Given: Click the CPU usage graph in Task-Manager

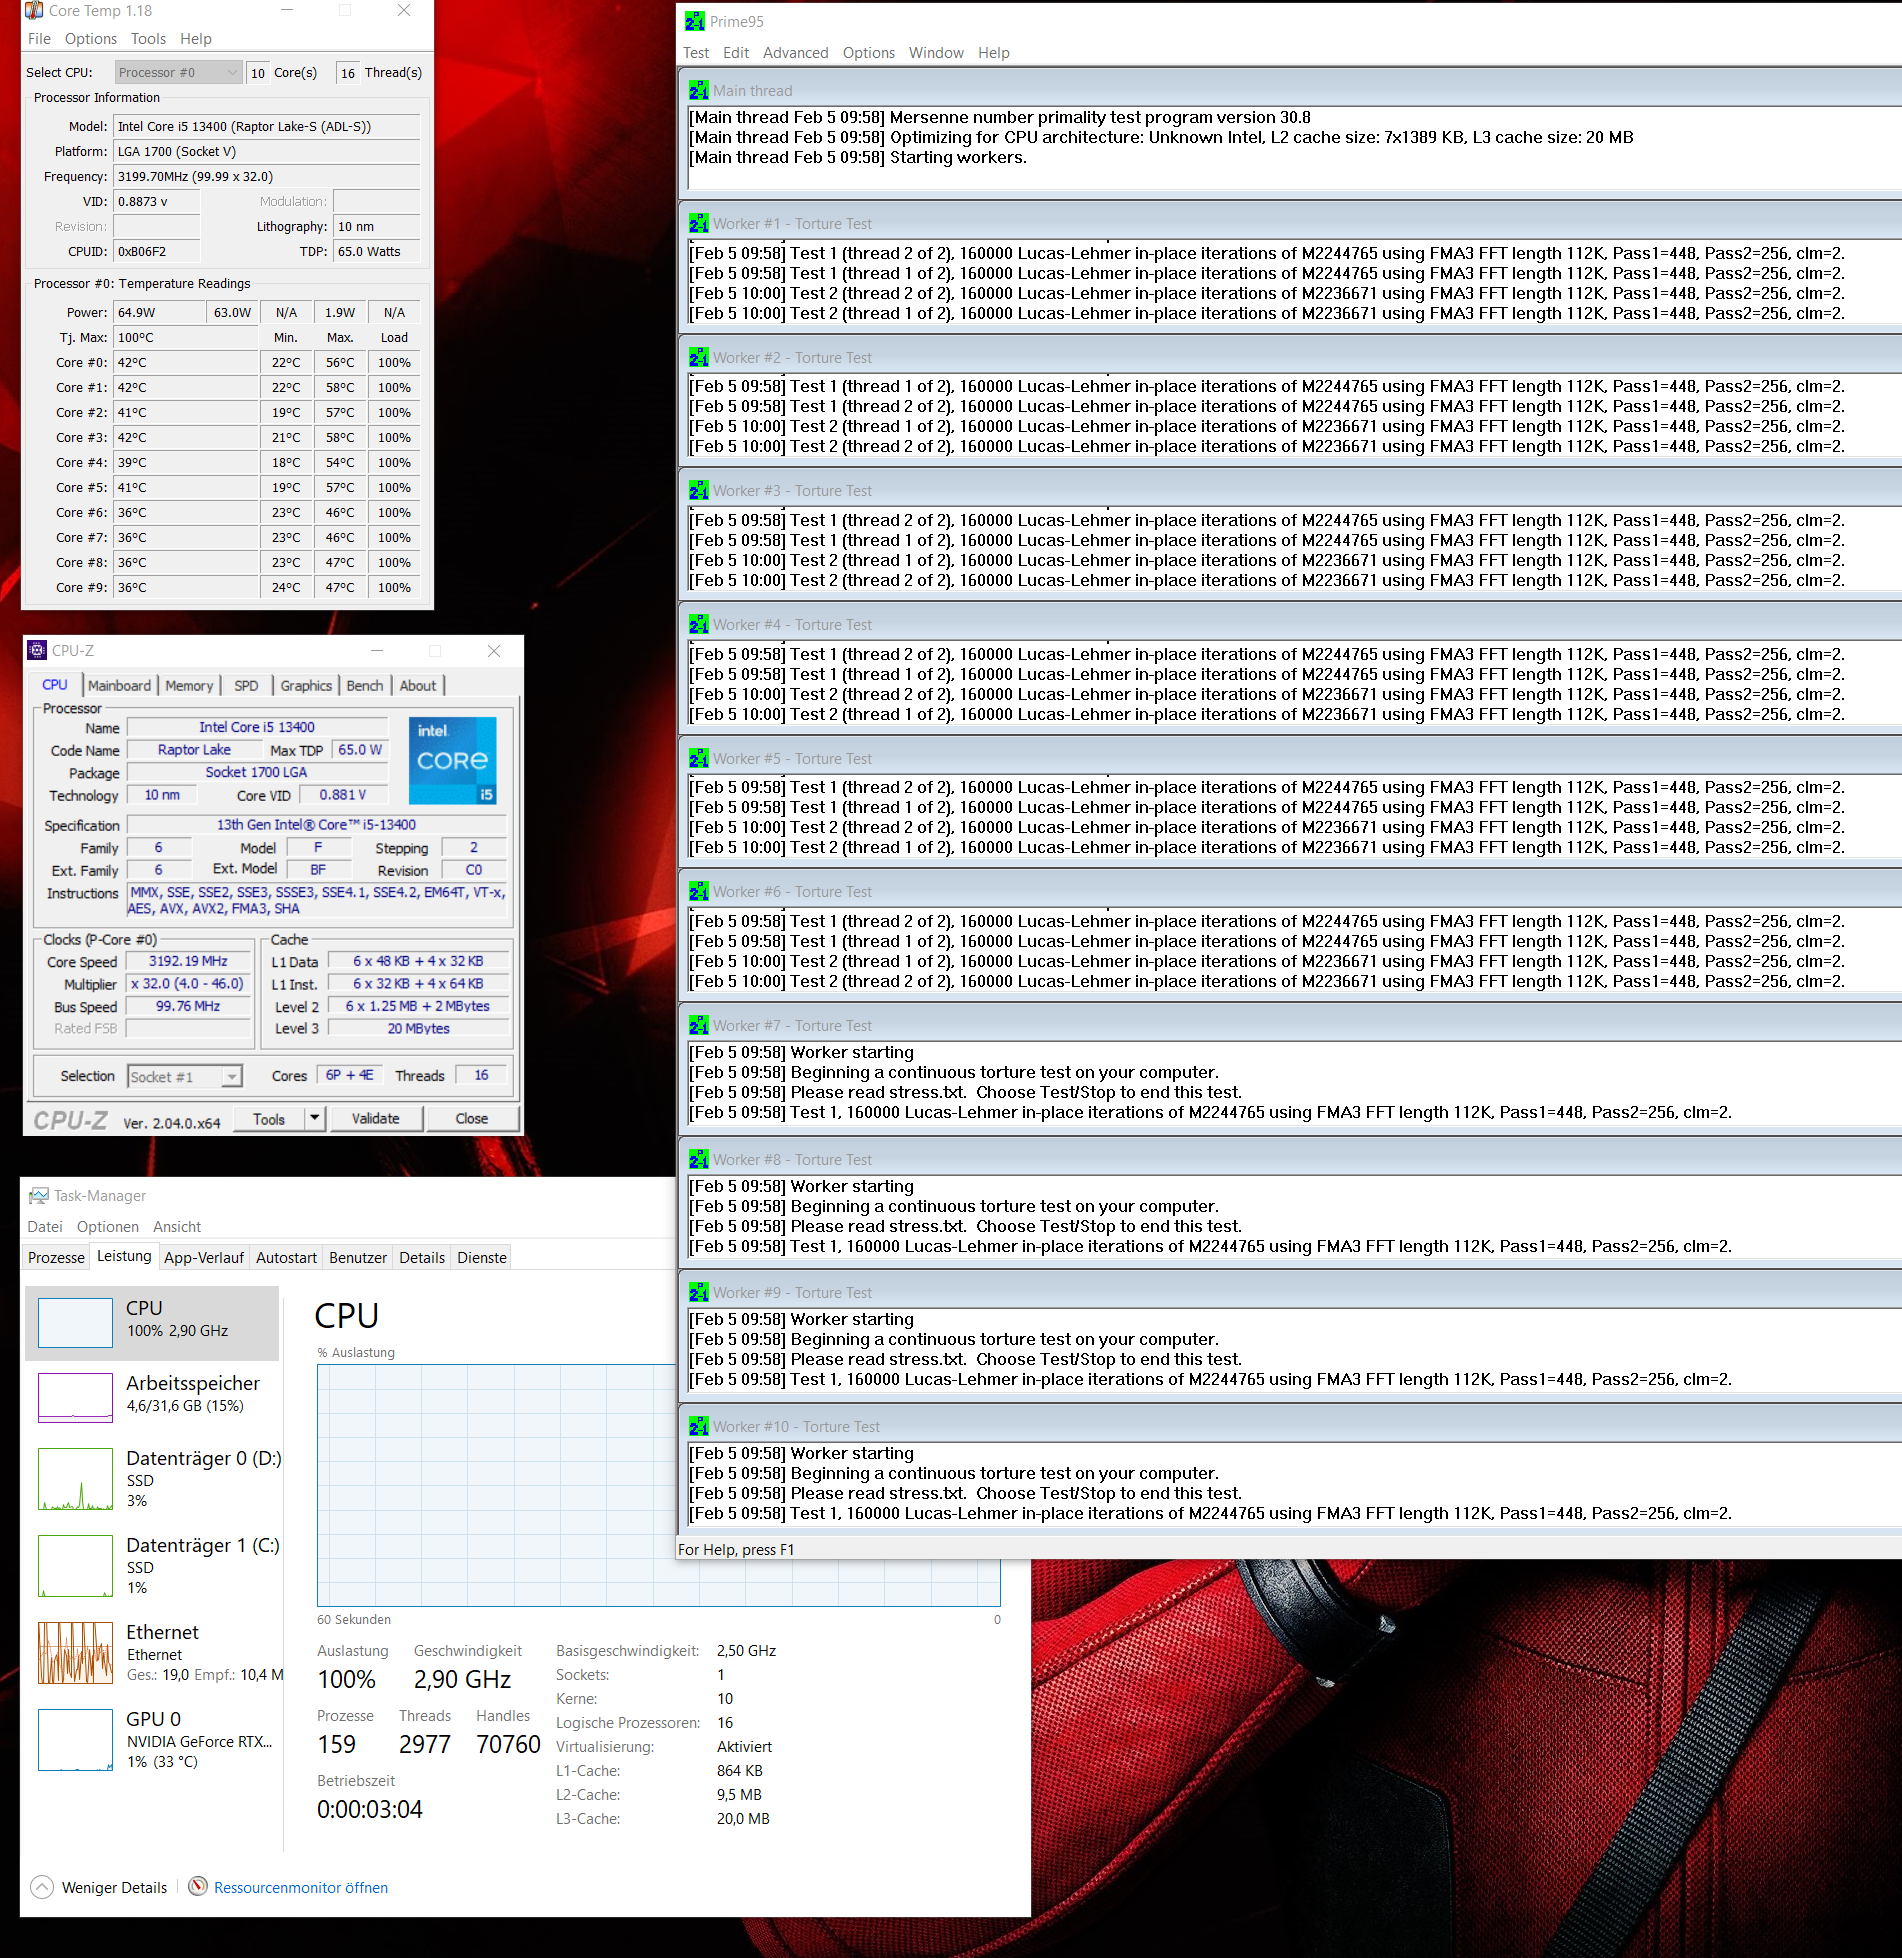Looking at the screenshot, I should [x=658, y=1484].
